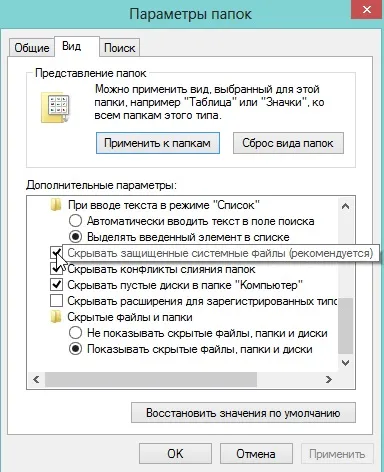The height and width of the screenshot is (472, 384).
Task: Click the Представление папок group label
Action: pyautogui.click(x=91, y=73)
